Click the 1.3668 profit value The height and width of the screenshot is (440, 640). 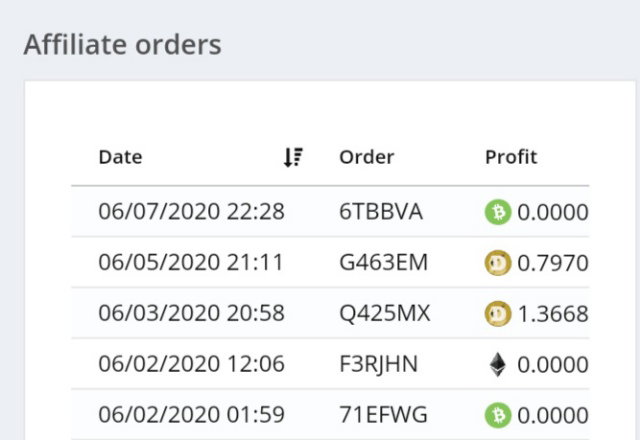(x=553, y=314)
